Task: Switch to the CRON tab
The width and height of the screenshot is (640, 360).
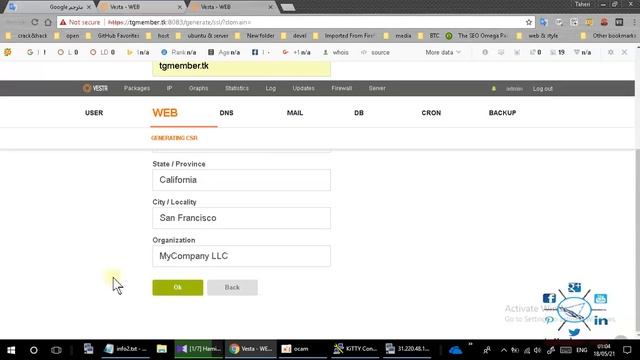Action: point(431,113)
